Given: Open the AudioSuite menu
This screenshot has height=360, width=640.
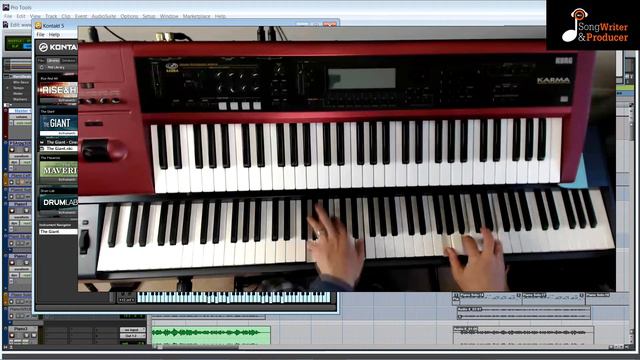Looking at the screenshot, I should (x=104, y=16).
